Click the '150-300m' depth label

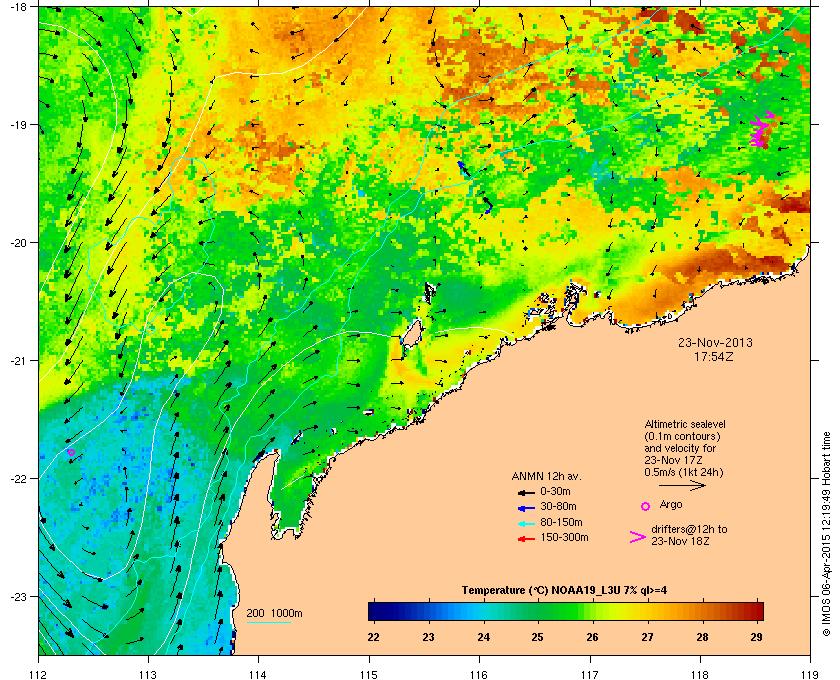click(564, 537)
